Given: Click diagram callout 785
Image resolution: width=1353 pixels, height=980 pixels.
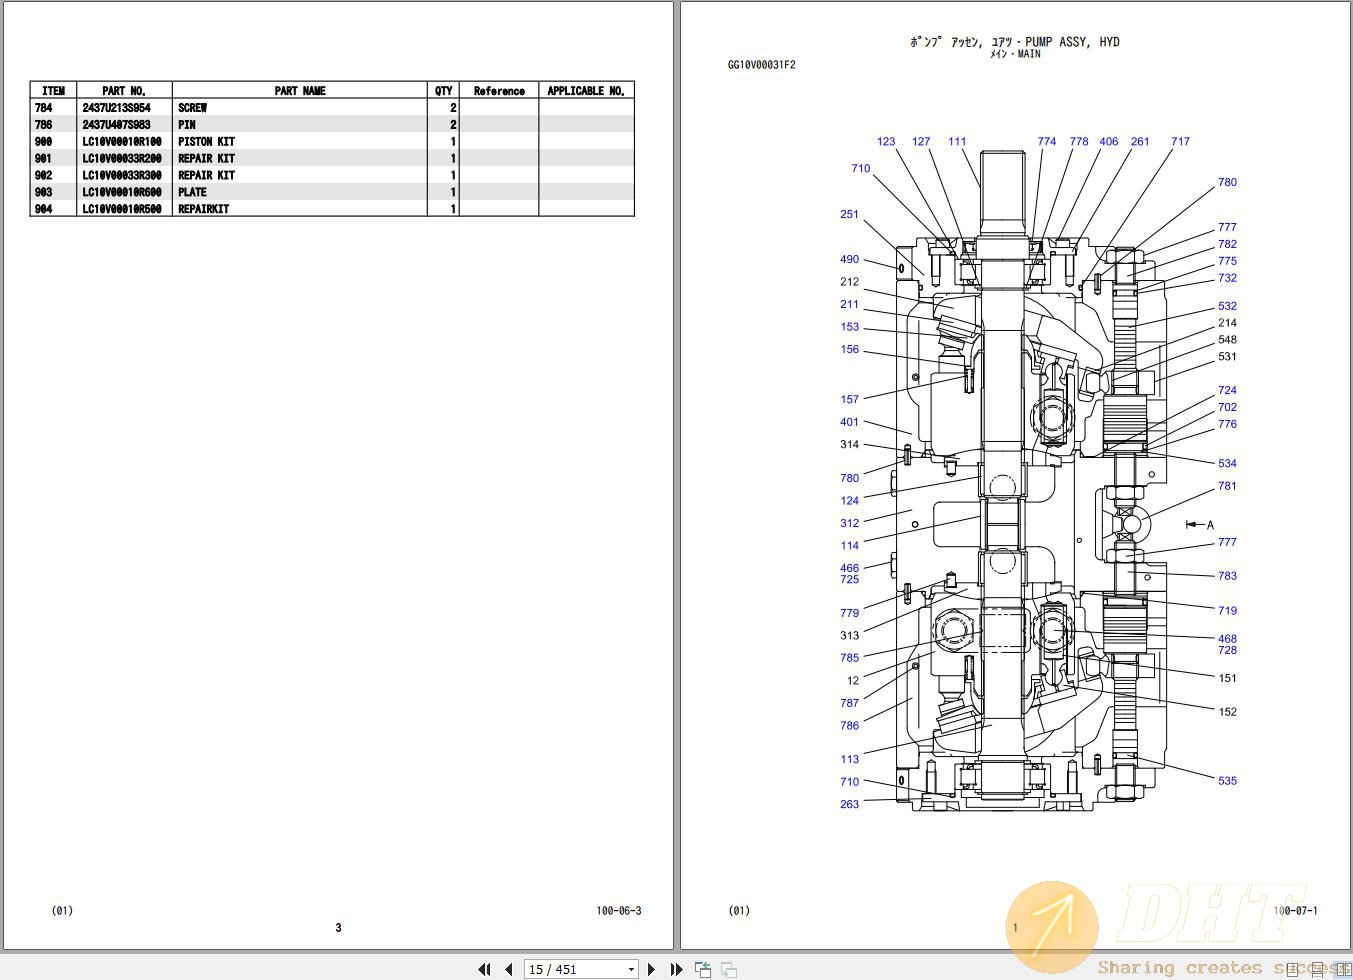Looking at the screenshot, I should (849, 658).
